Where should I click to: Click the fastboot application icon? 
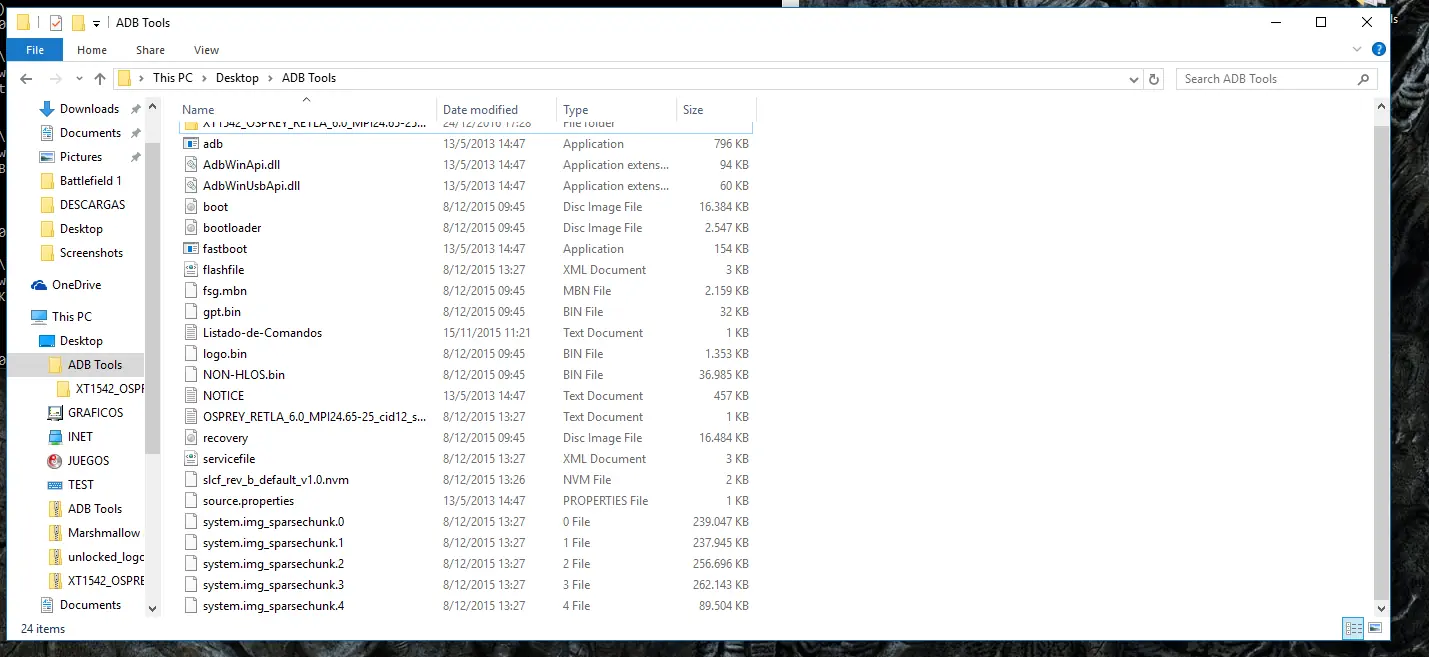[192, 249]
